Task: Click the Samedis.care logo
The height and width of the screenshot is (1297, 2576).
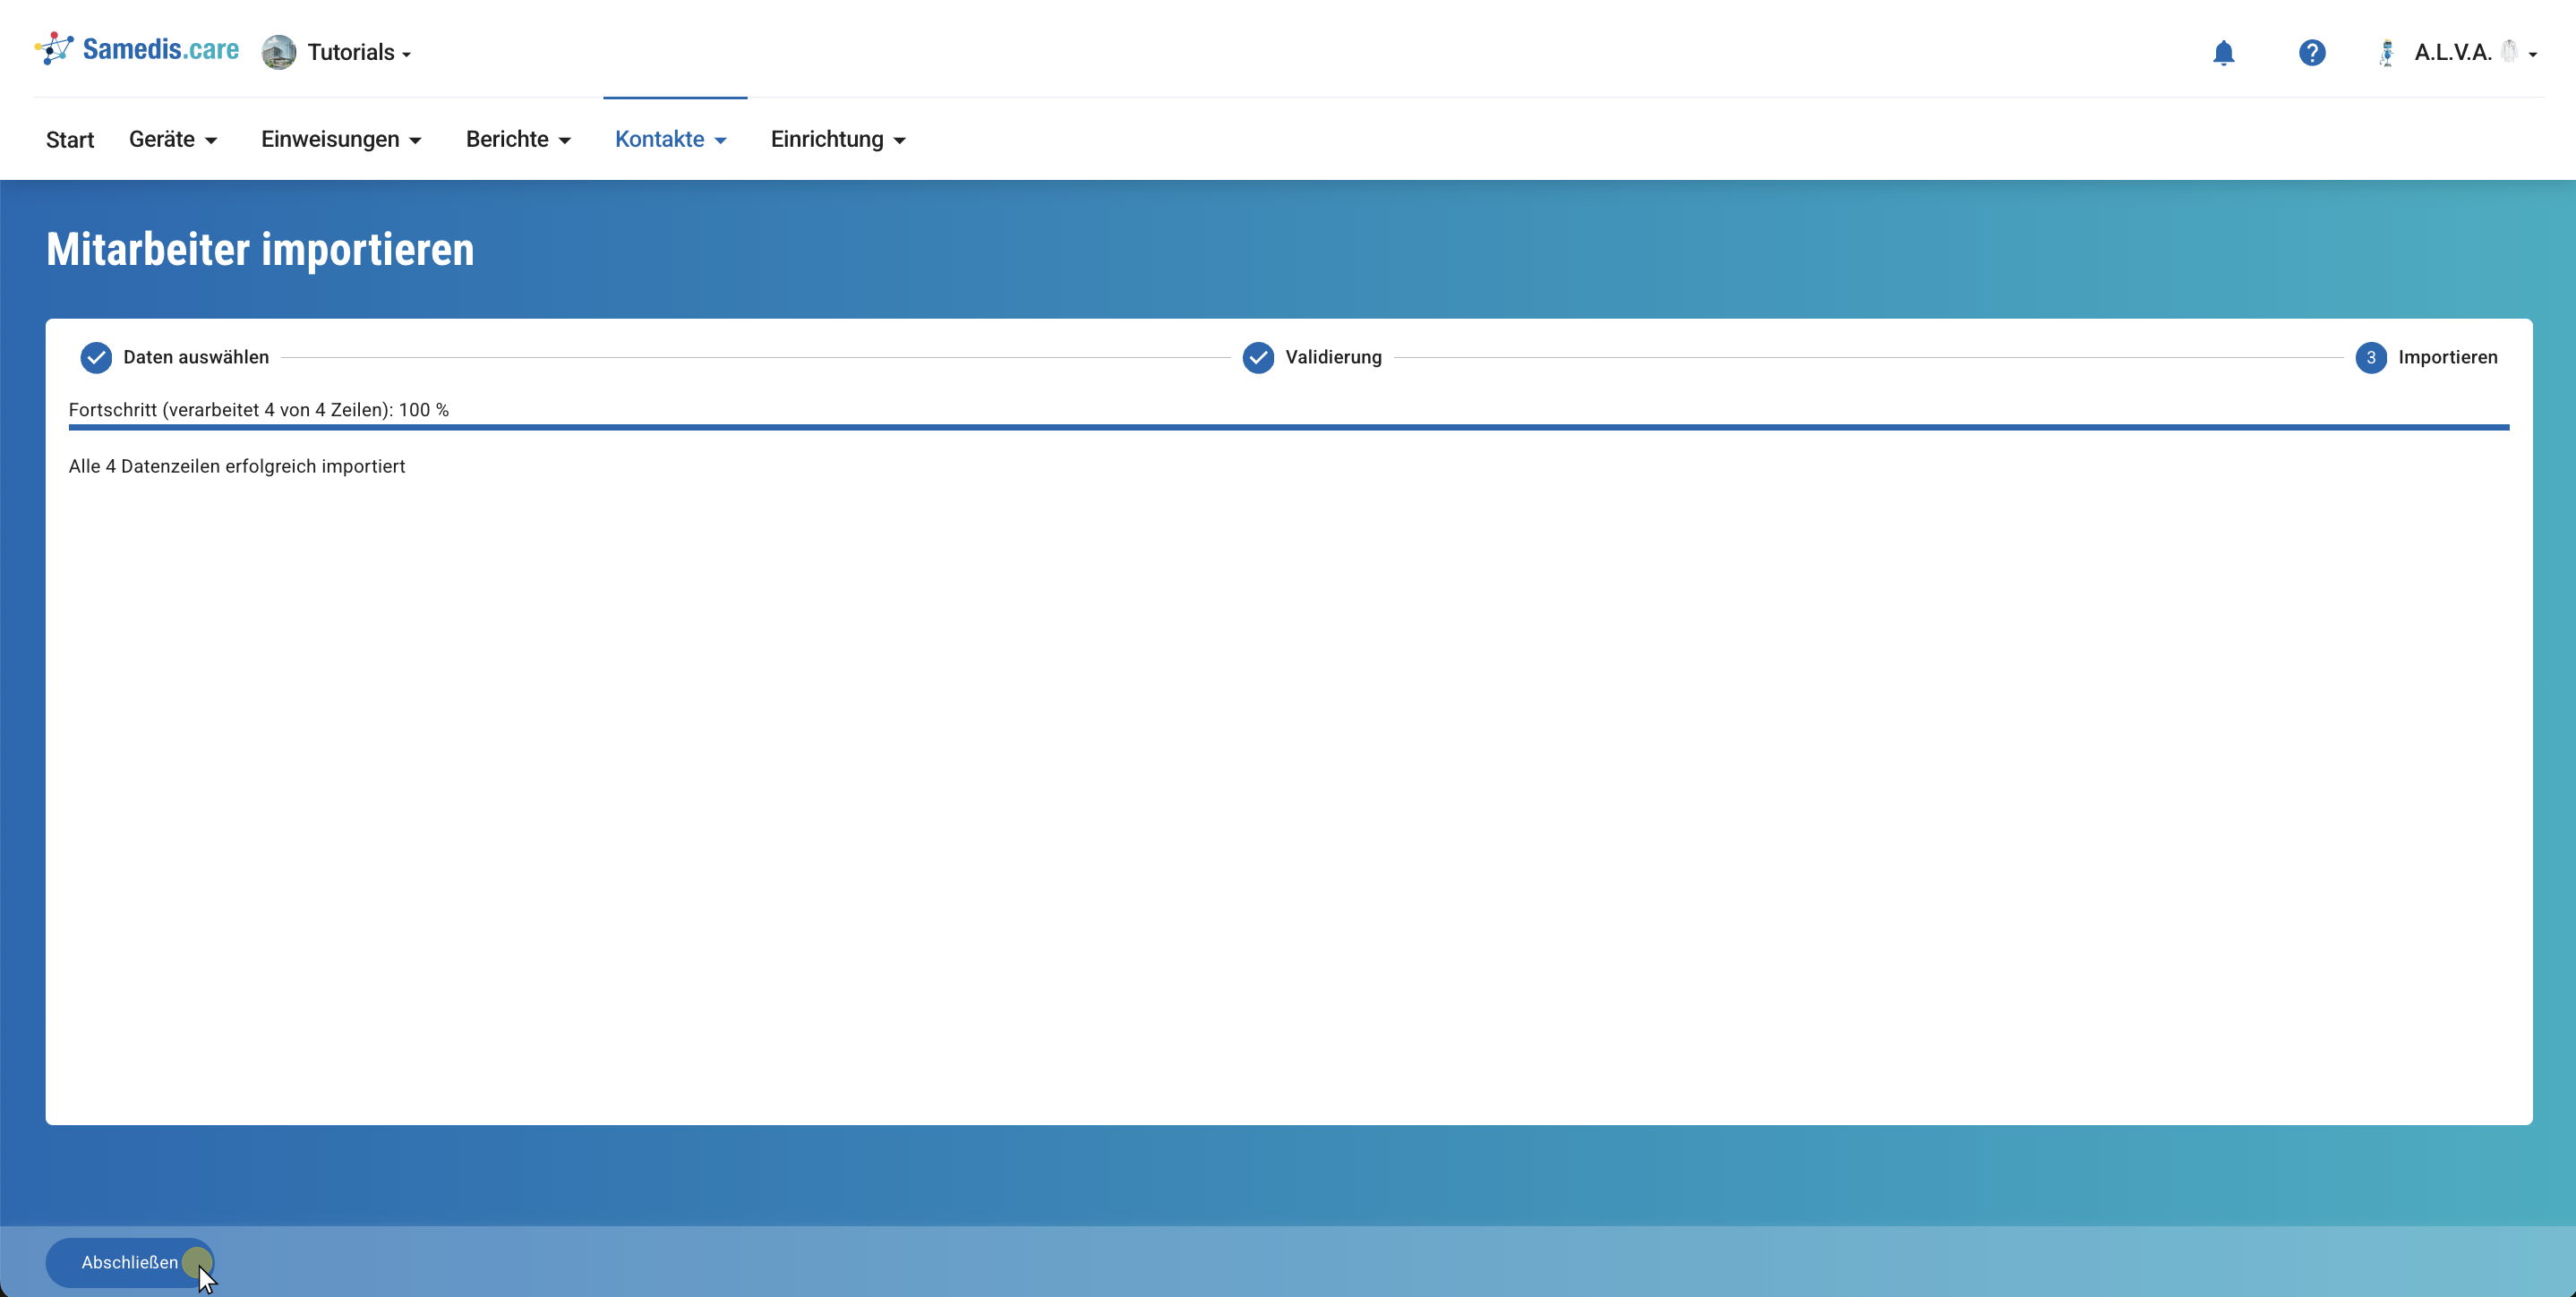Action: pyautogui.click(x=137, y=49)
